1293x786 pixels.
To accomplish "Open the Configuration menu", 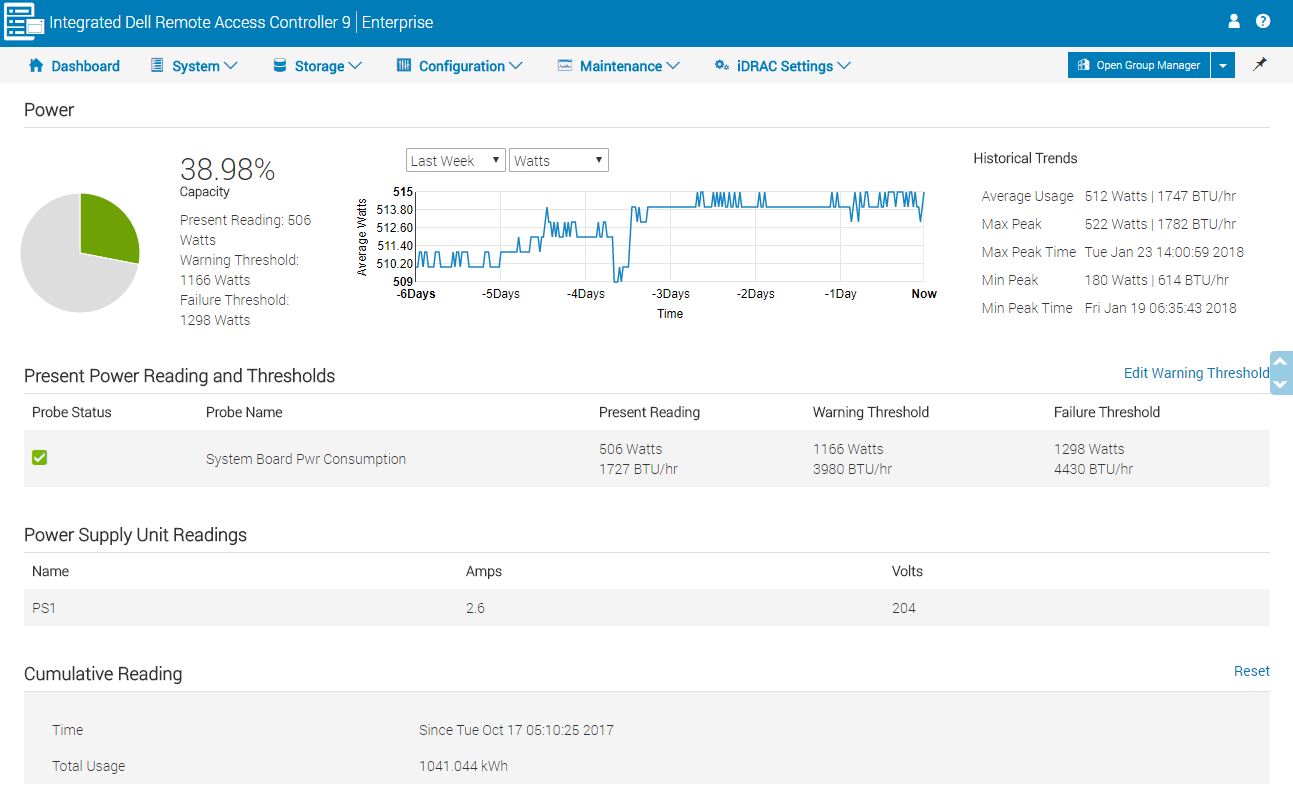I will (x=461, y=66).
